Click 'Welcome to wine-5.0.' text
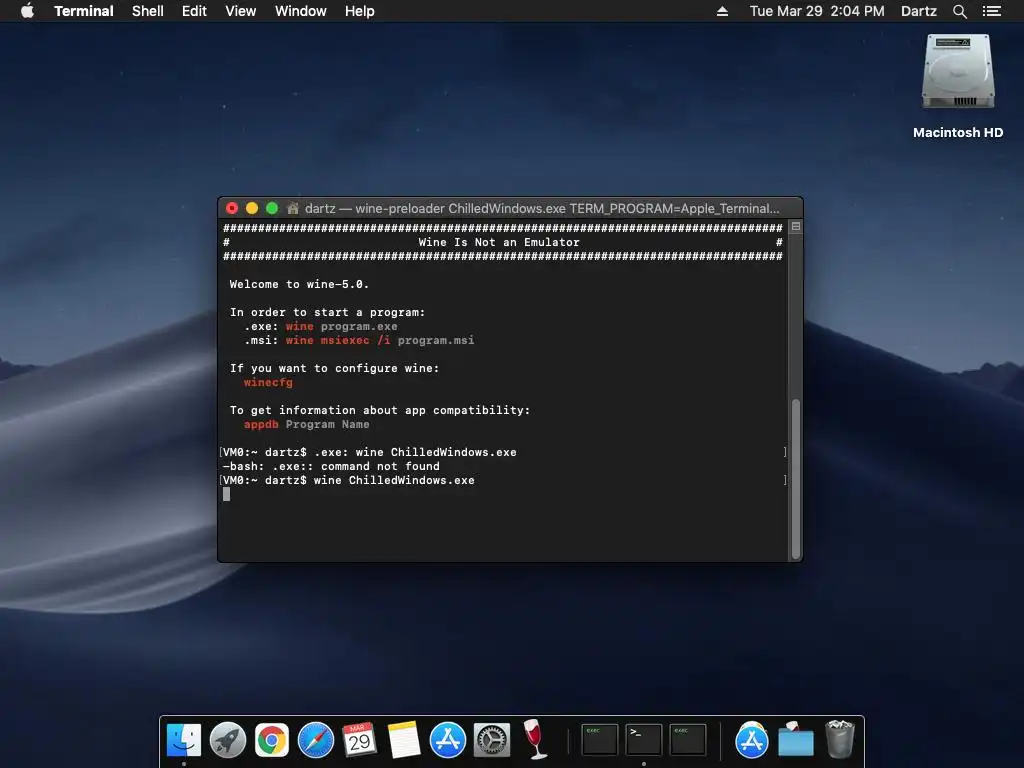Viewport: 1024px width, 768px height. 299,284
